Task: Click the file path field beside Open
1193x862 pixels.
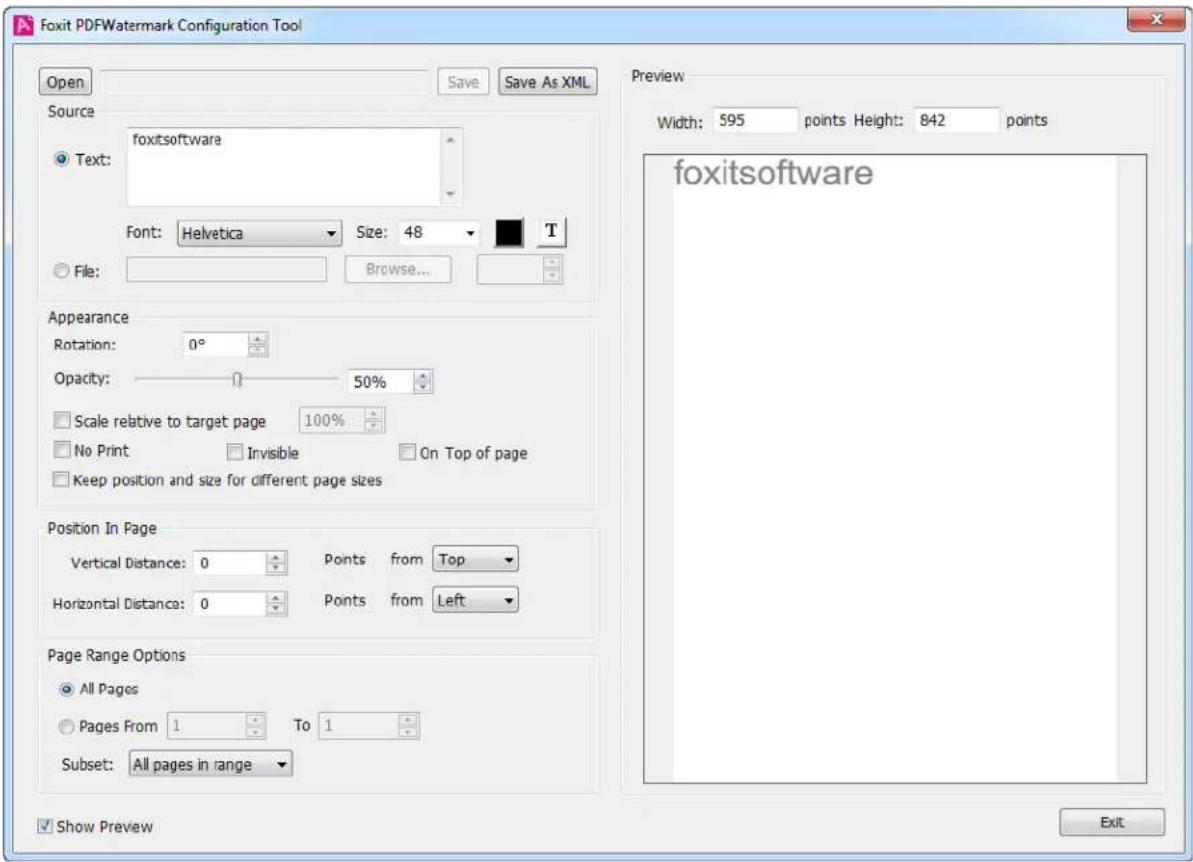Action: 265,82
